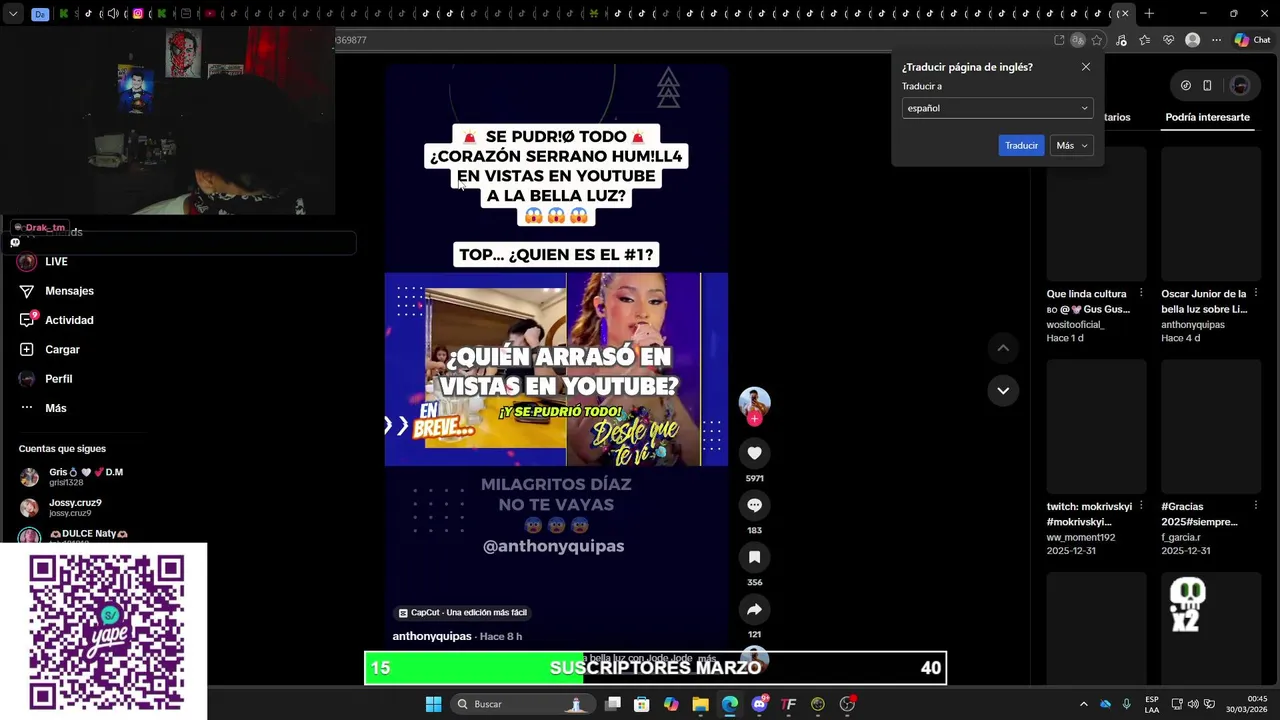1280x720 pixels.
Task: Open Perfil in the sidebar
Action: [x=45, y=379]
